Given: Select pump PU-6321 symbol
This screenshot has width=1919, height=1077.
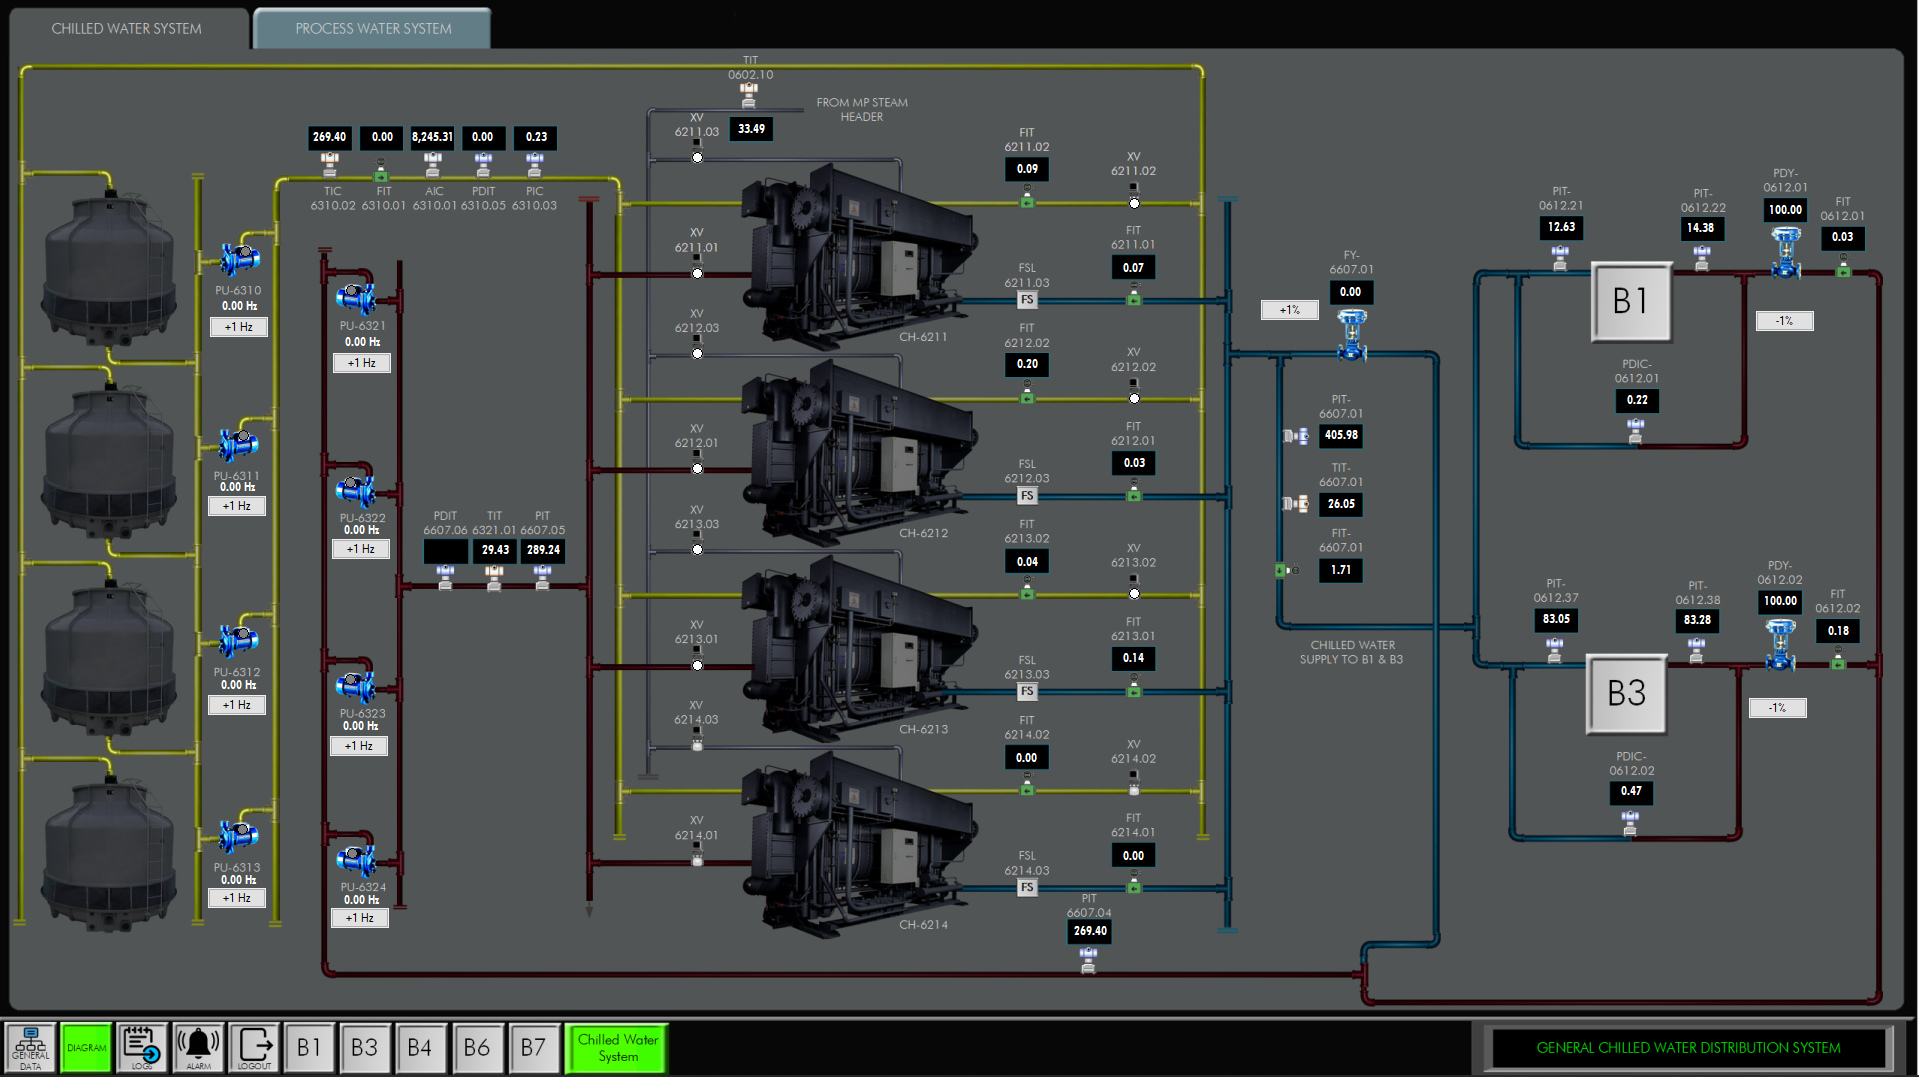Looking at the screenshot, I should point(357,296).
